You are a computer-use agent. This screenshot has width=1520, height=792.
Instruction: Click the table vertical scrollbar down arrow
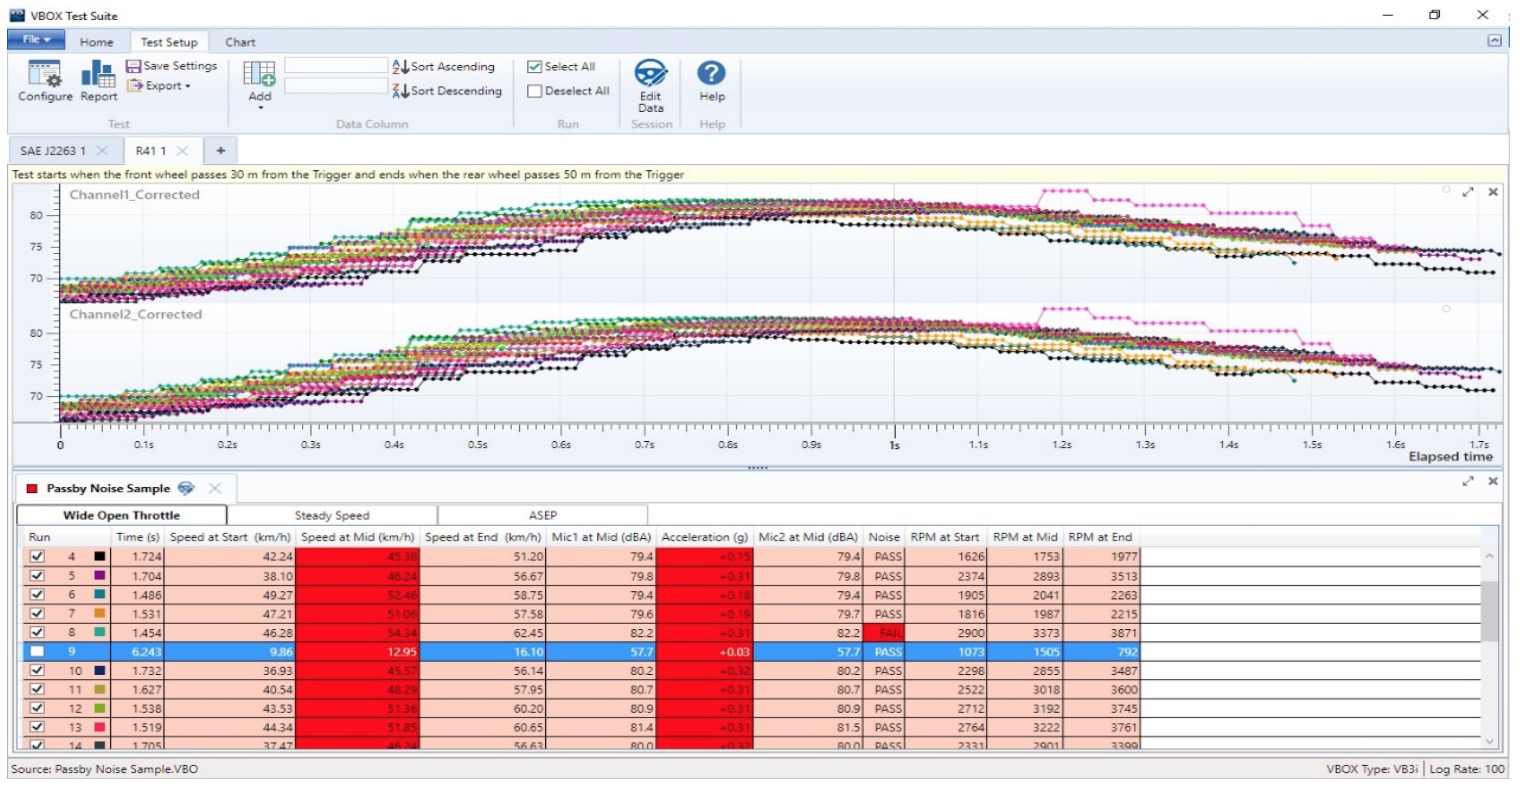point(1490,741)
